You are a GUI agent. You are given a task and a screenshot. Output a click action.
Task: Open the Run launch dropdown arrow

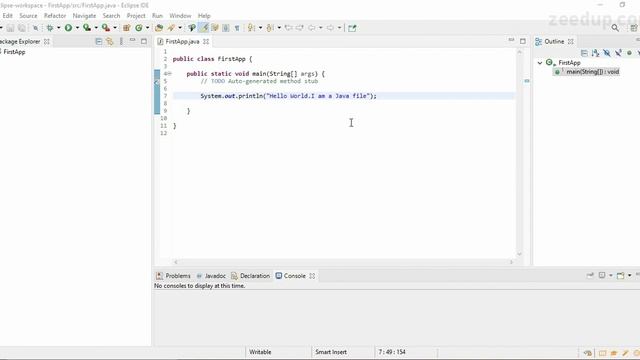click(x=77, y=28)
